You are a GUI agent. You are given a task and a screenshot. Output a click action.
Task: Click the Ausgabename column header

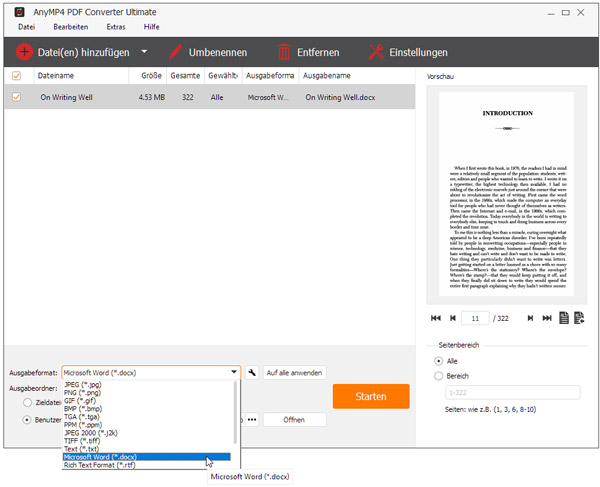pos(357,76)
